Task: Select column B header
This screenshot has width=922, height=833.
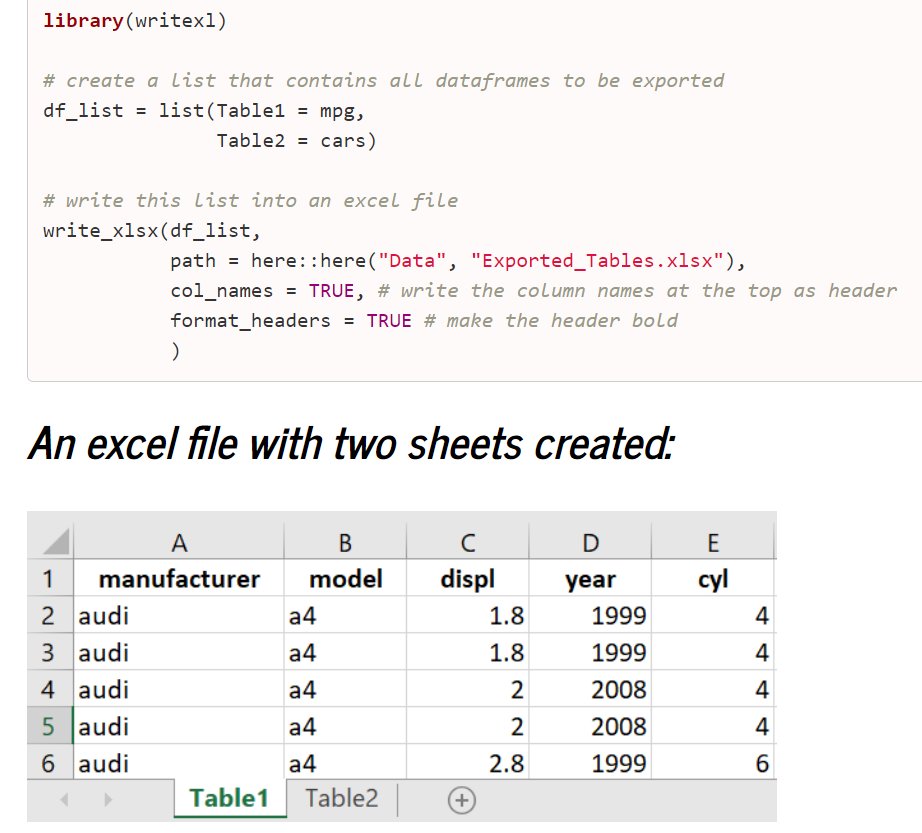Action: (345, 542)
